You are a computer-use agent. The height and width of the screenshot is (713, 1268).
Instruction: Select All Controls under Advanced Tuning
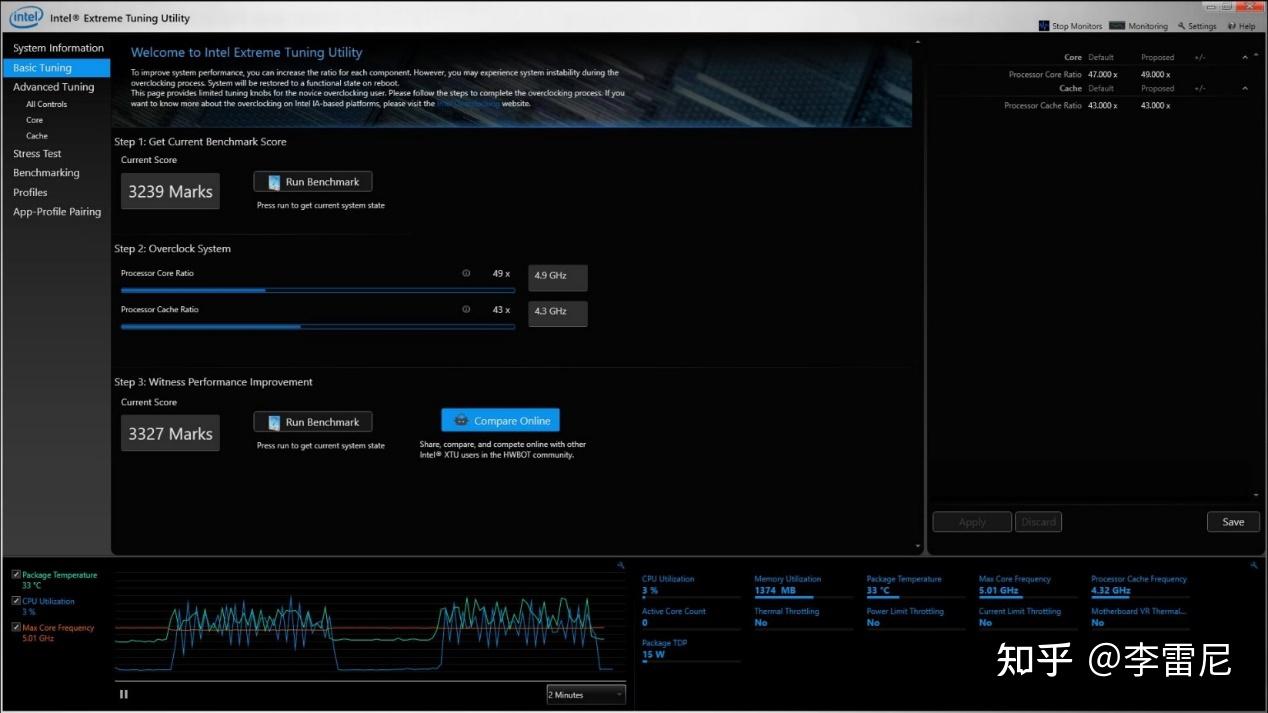pos(47,104)
